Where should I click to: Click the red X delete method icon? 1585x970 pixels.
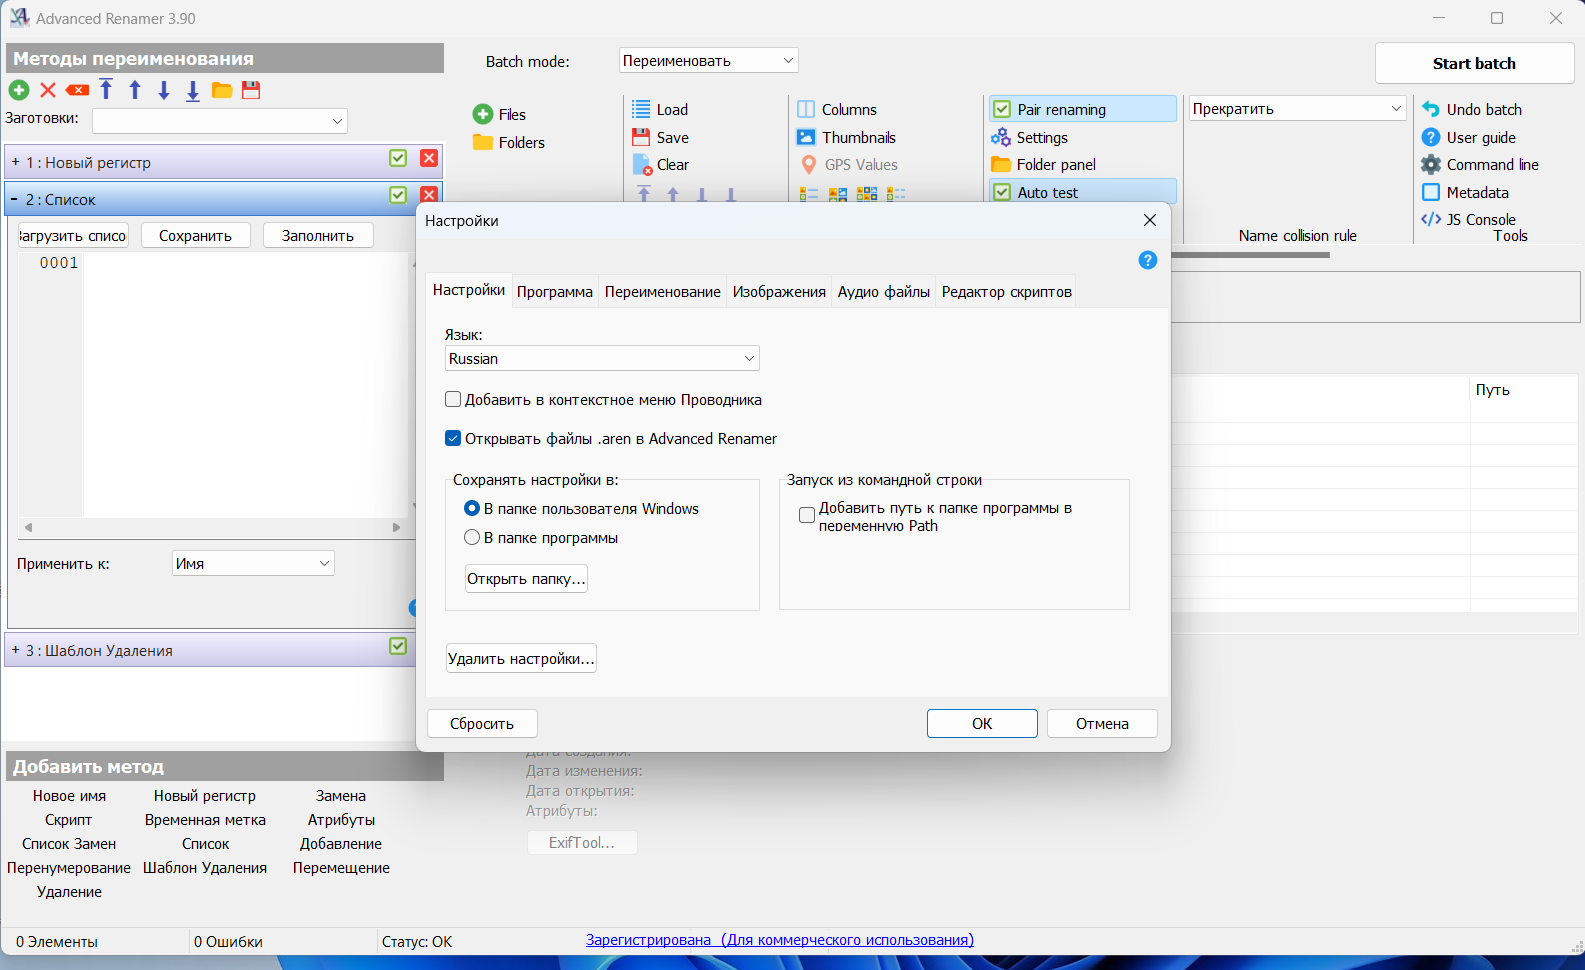(48, 90)
